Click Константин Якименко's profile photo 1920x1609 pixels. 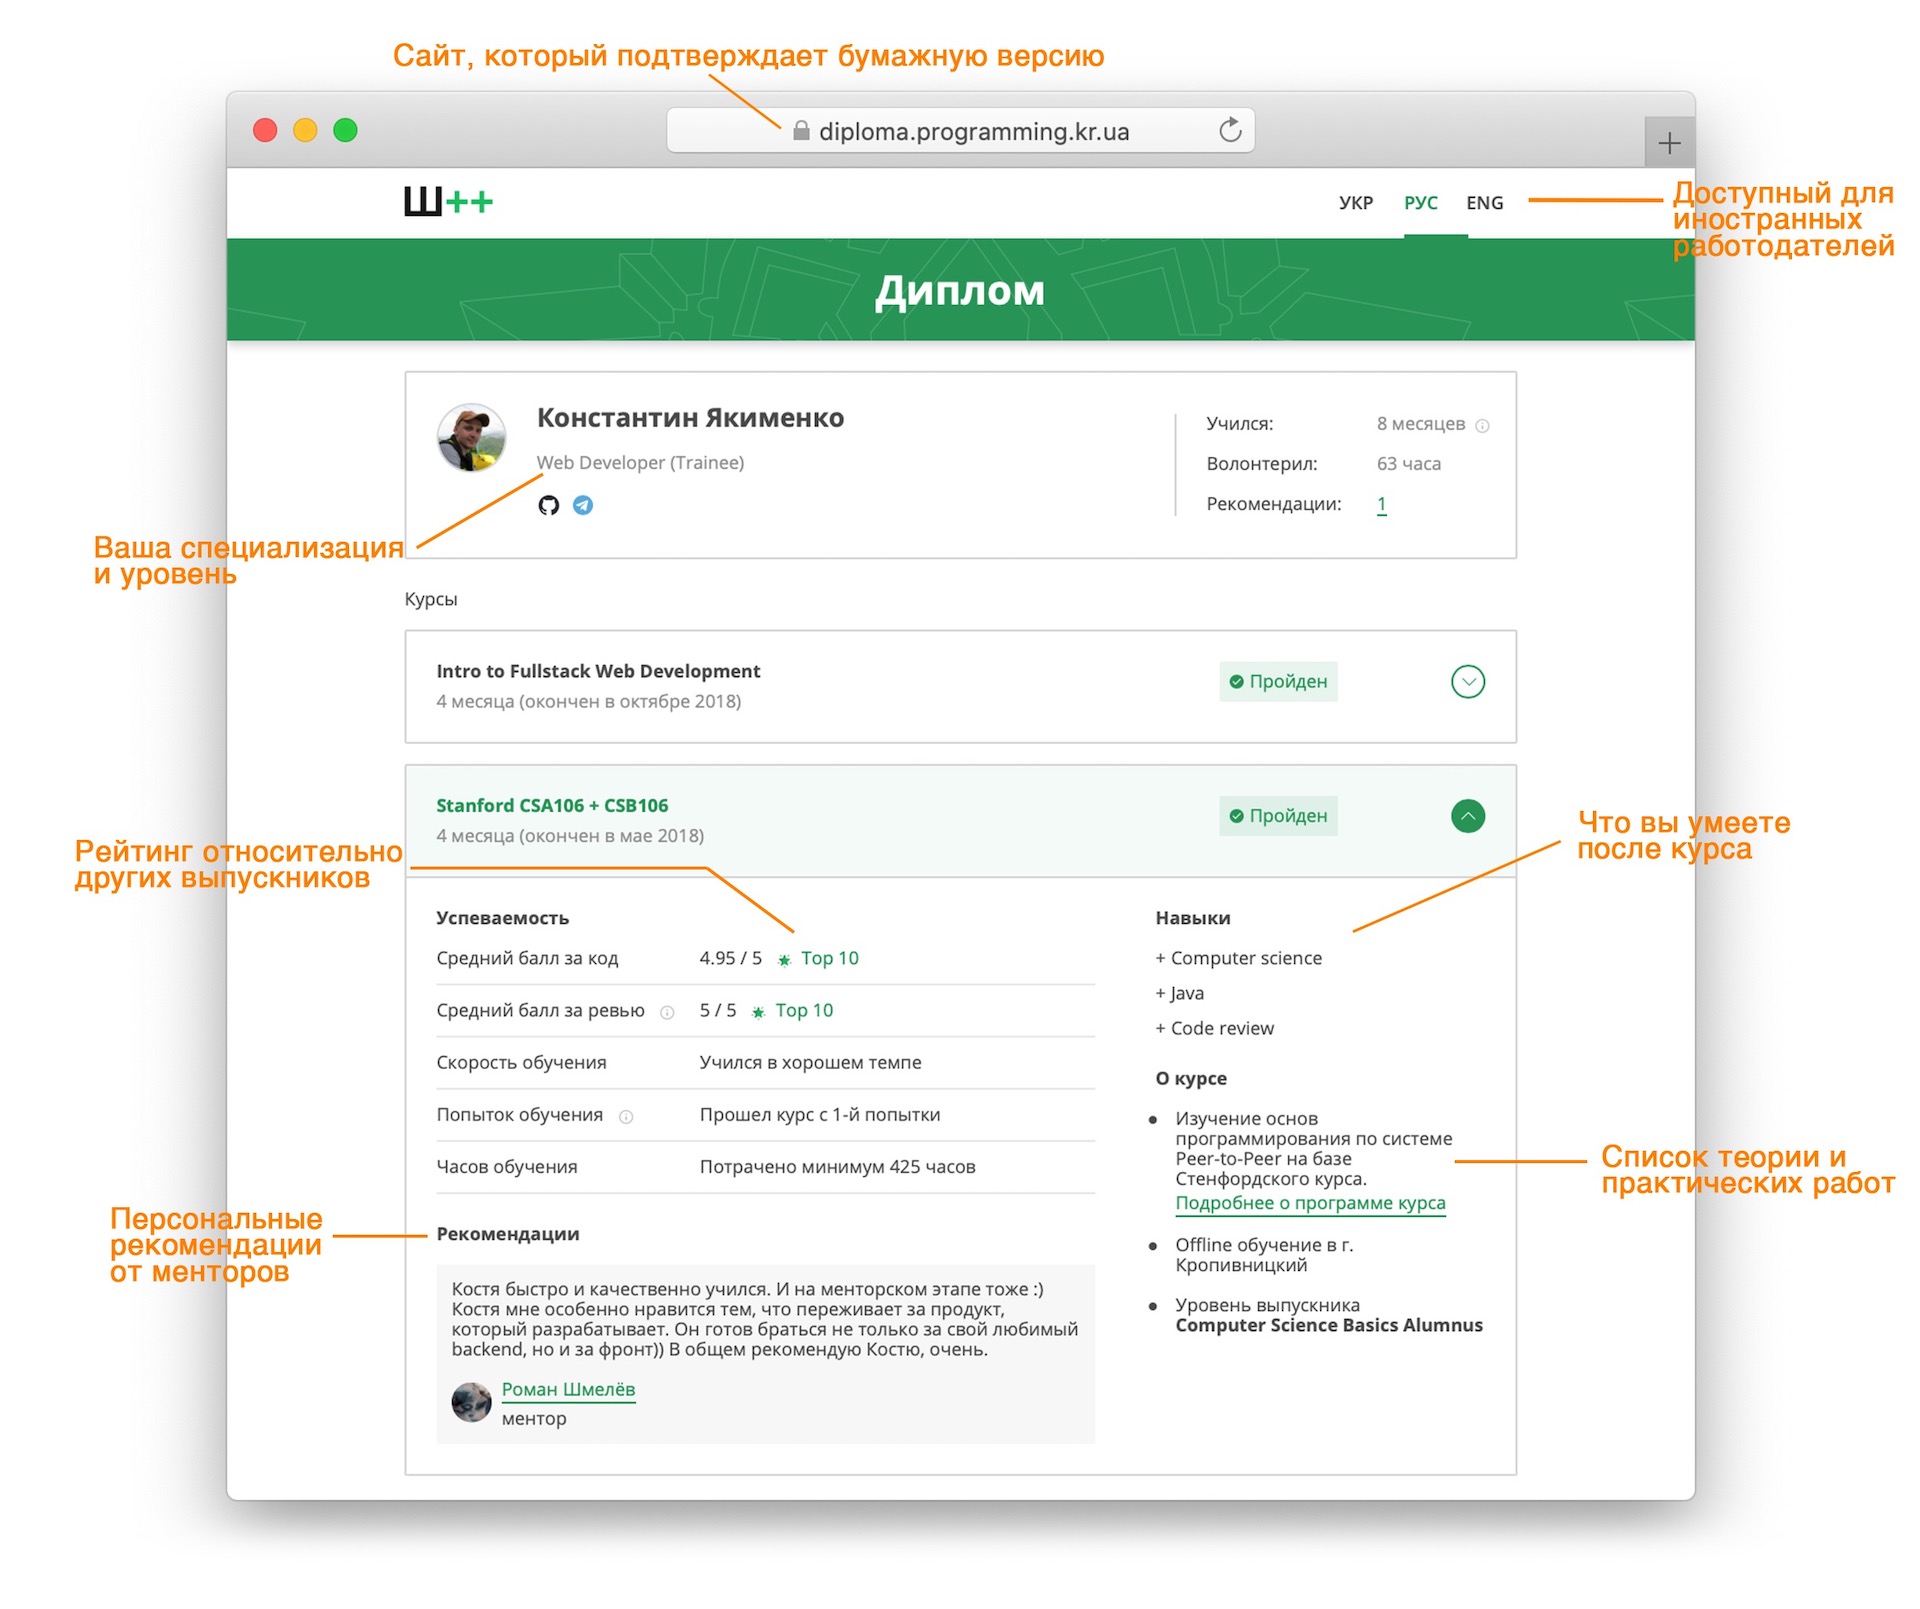click(x=471, y=437)
